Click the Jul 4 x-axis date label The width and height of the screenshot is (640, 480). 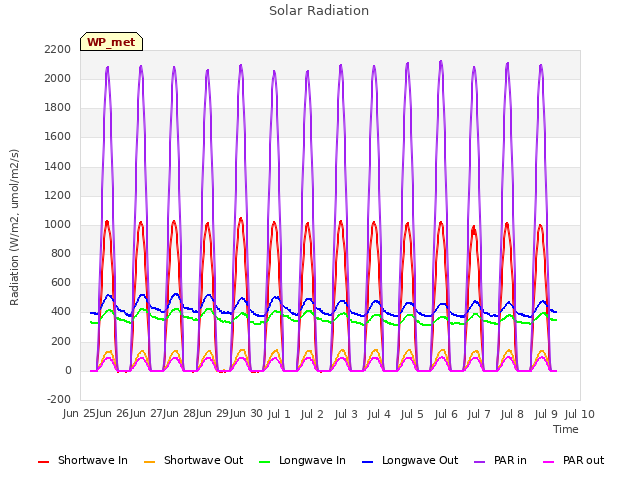(x=379, y=415)
